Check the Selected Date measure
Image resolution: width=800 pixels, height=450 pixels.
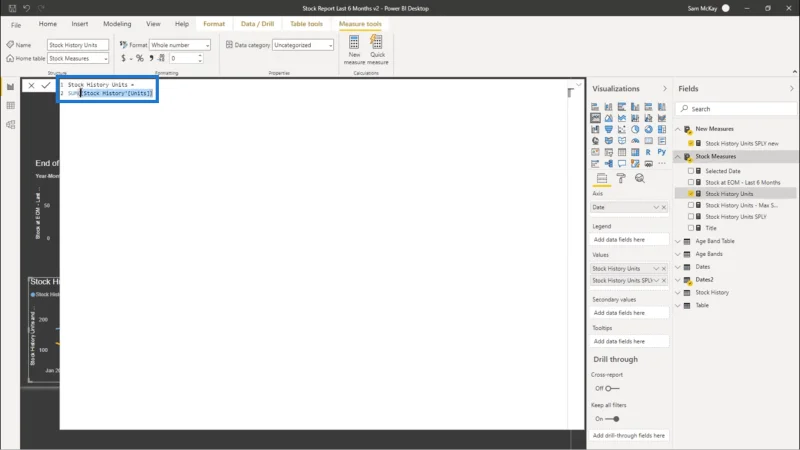pos(691,171)
